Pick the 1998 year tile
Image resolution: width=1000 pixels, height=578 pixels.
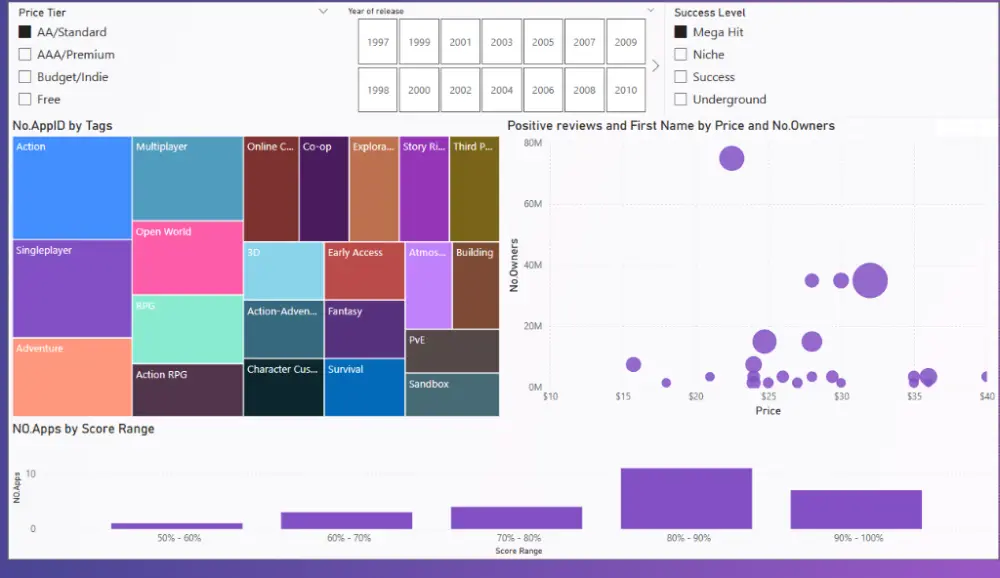378,90
